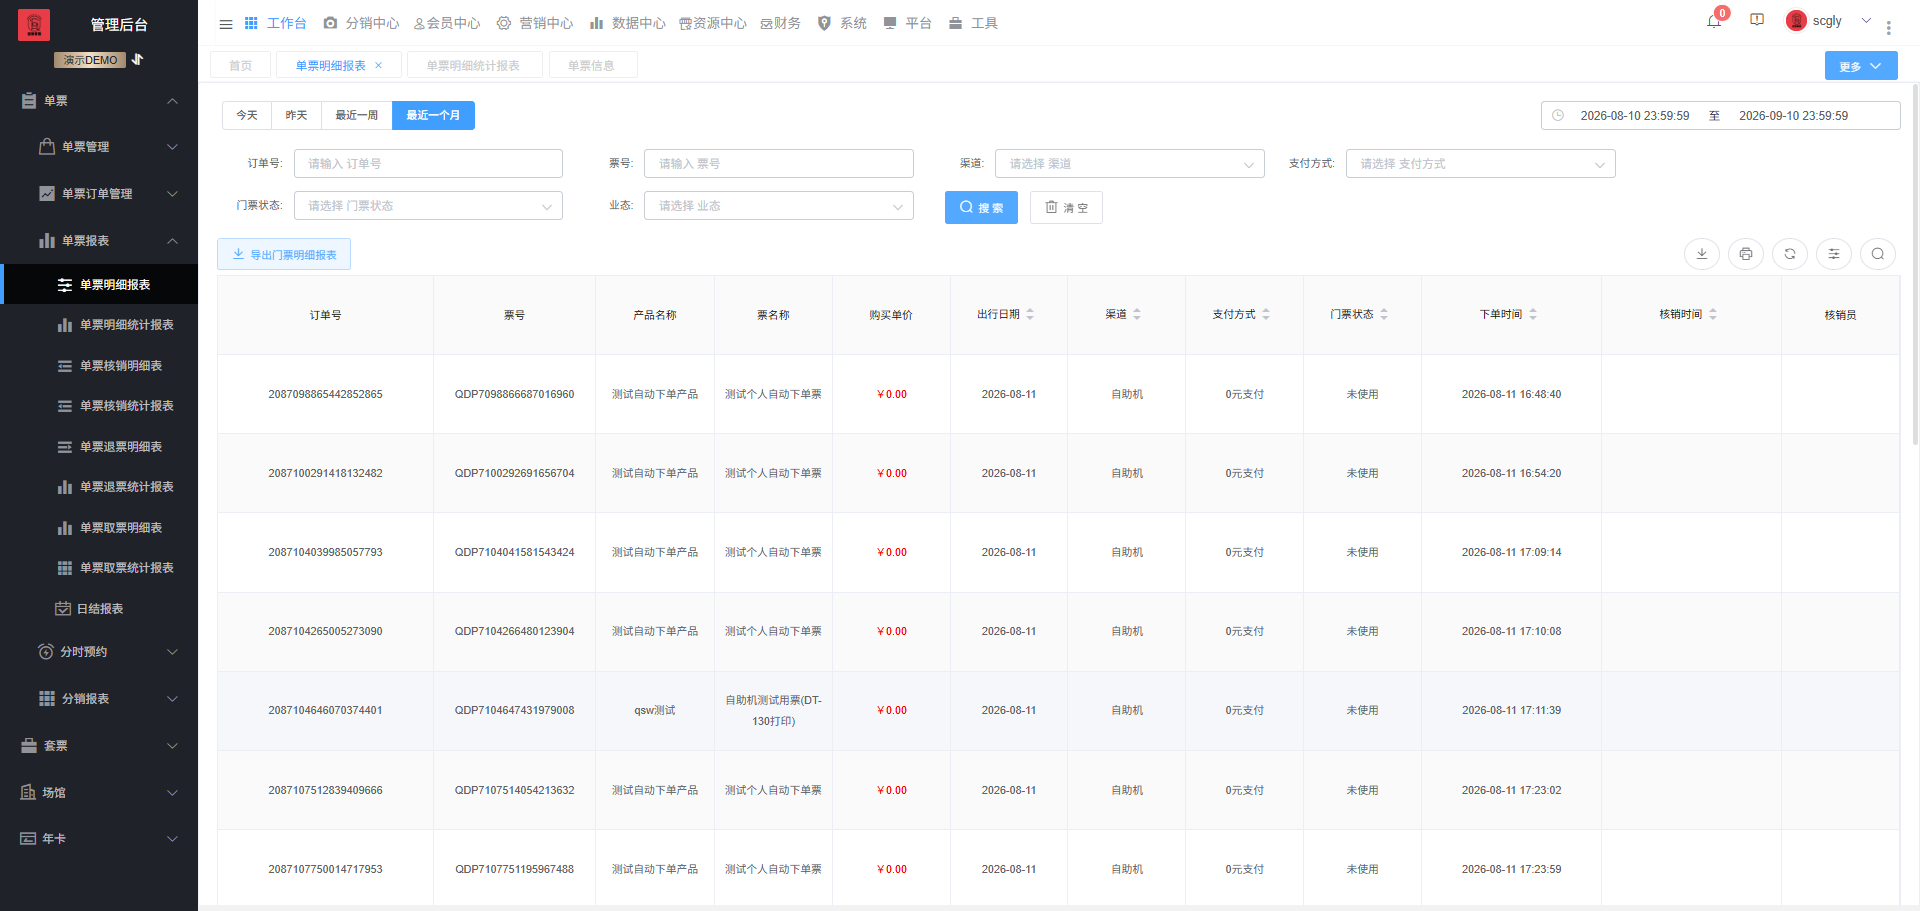Image resolution: width=1920 pixels, height=911 pixels.
Task: Click the refresh icon above the table
Action: click(1790, 254)
